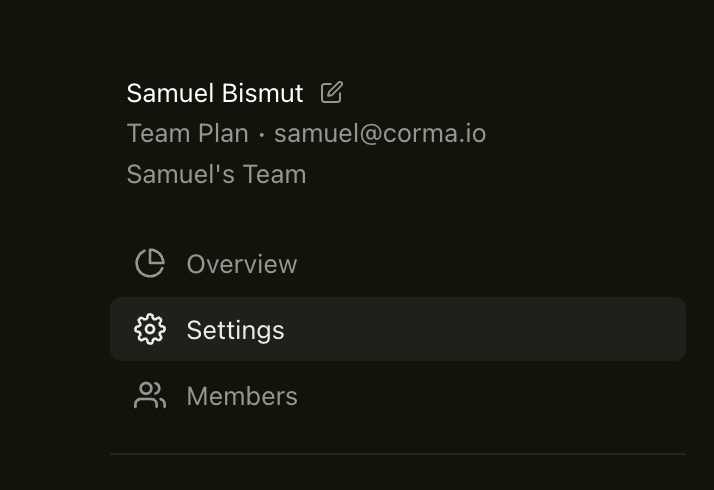This screenshot has width=714, height=490.
Task: Click the dot separator after Team Plan
Action: (262, 134)
